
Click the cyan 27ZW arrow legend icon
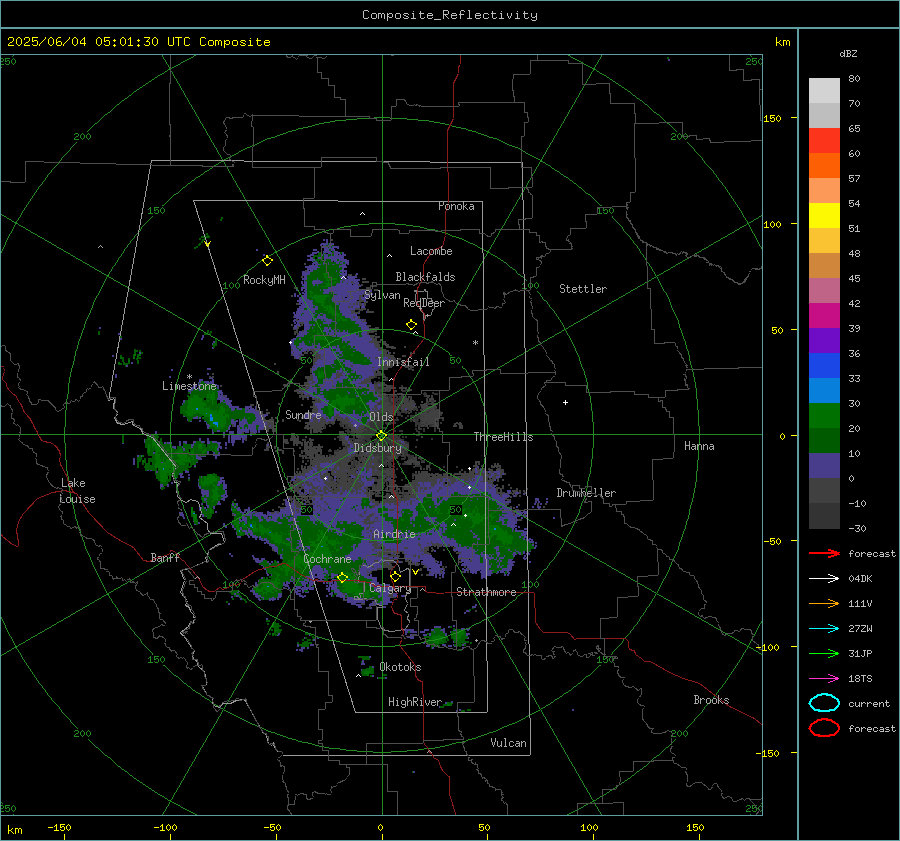point(824,629)
